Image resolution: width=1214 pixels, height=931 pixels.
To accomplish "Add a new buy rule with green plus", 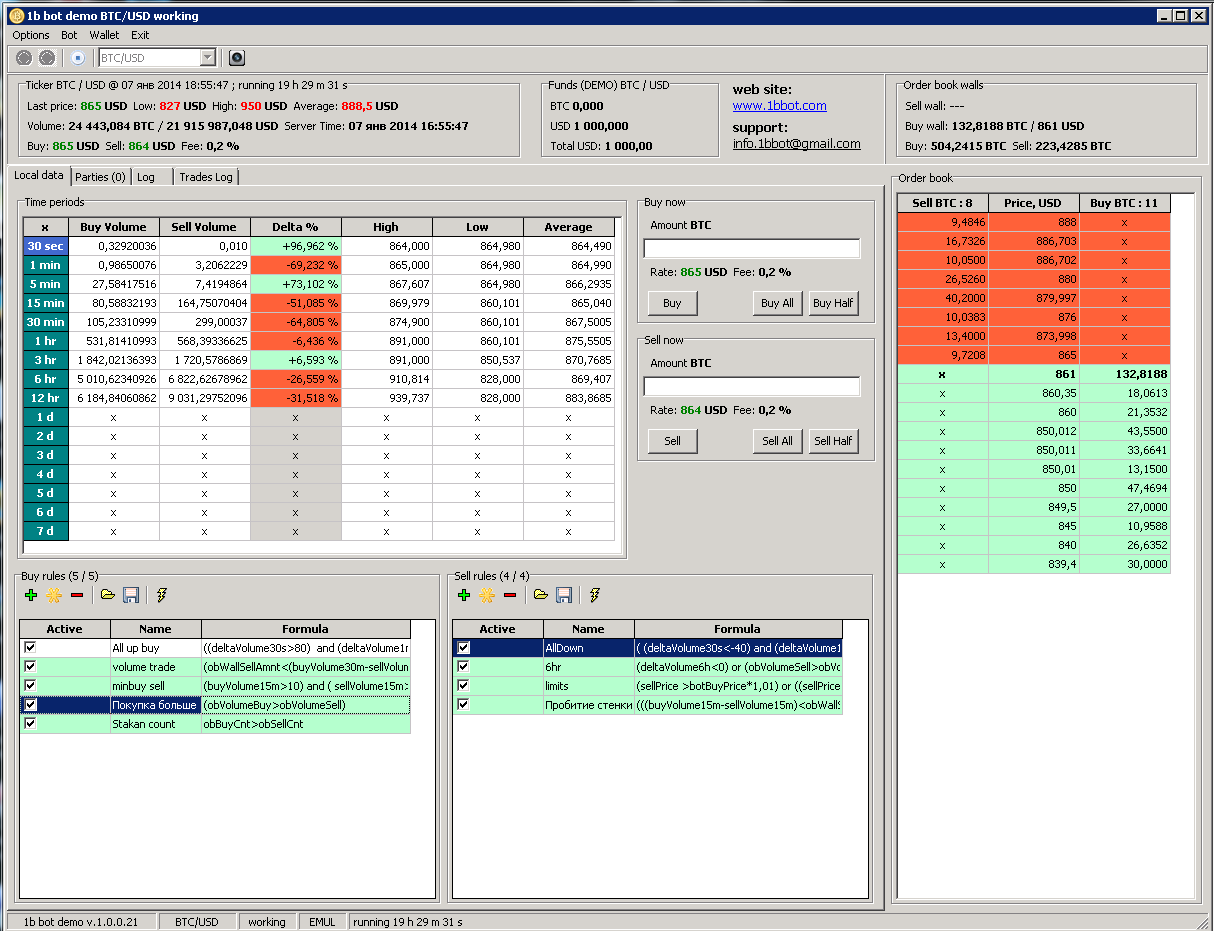I will click(30, 595).
